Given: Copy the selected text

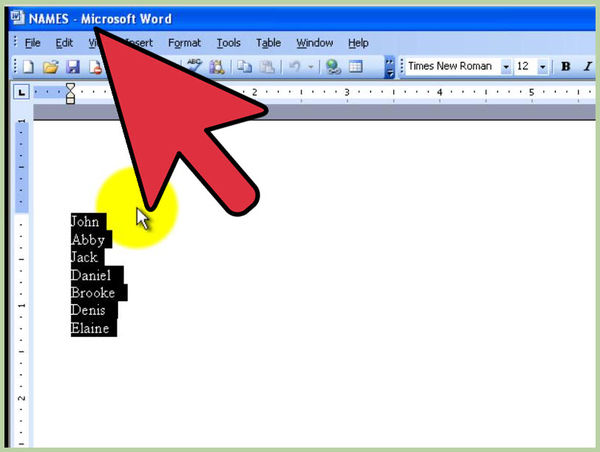Looking at the screenshot, I should point(244,67).
